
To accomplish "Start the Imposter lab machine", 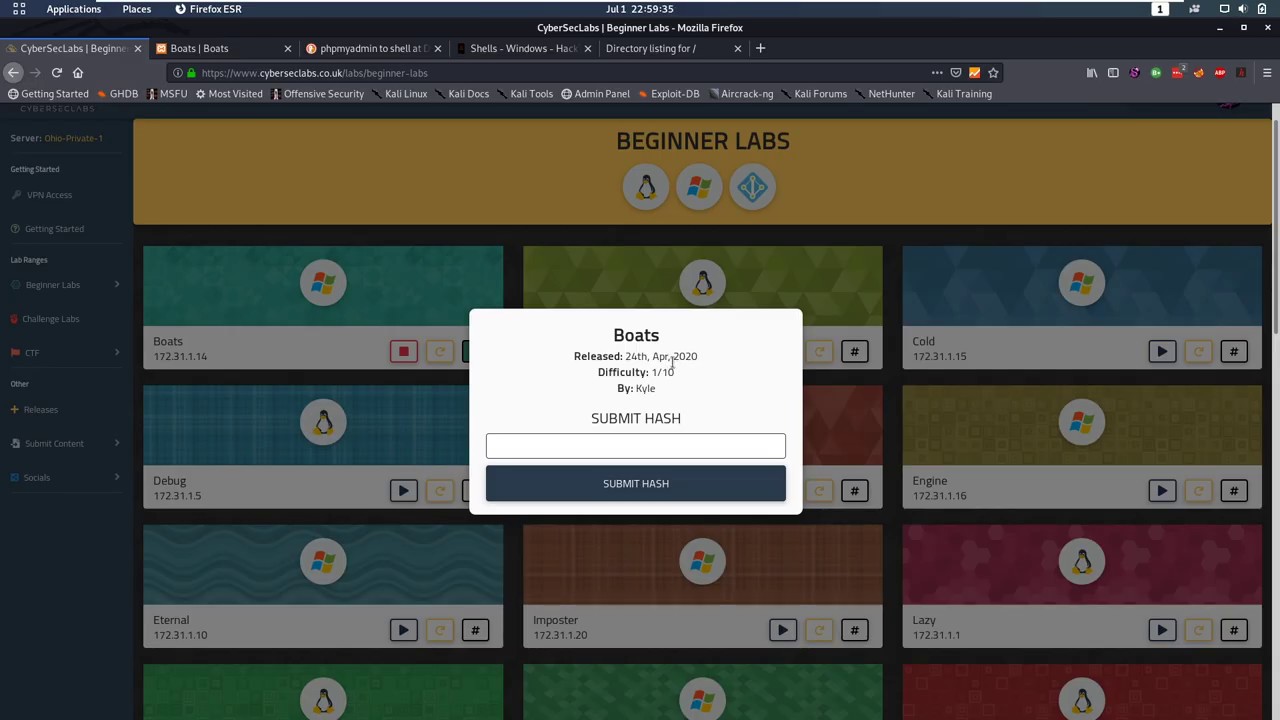I will pyautogui.click(x=783, y=630).
